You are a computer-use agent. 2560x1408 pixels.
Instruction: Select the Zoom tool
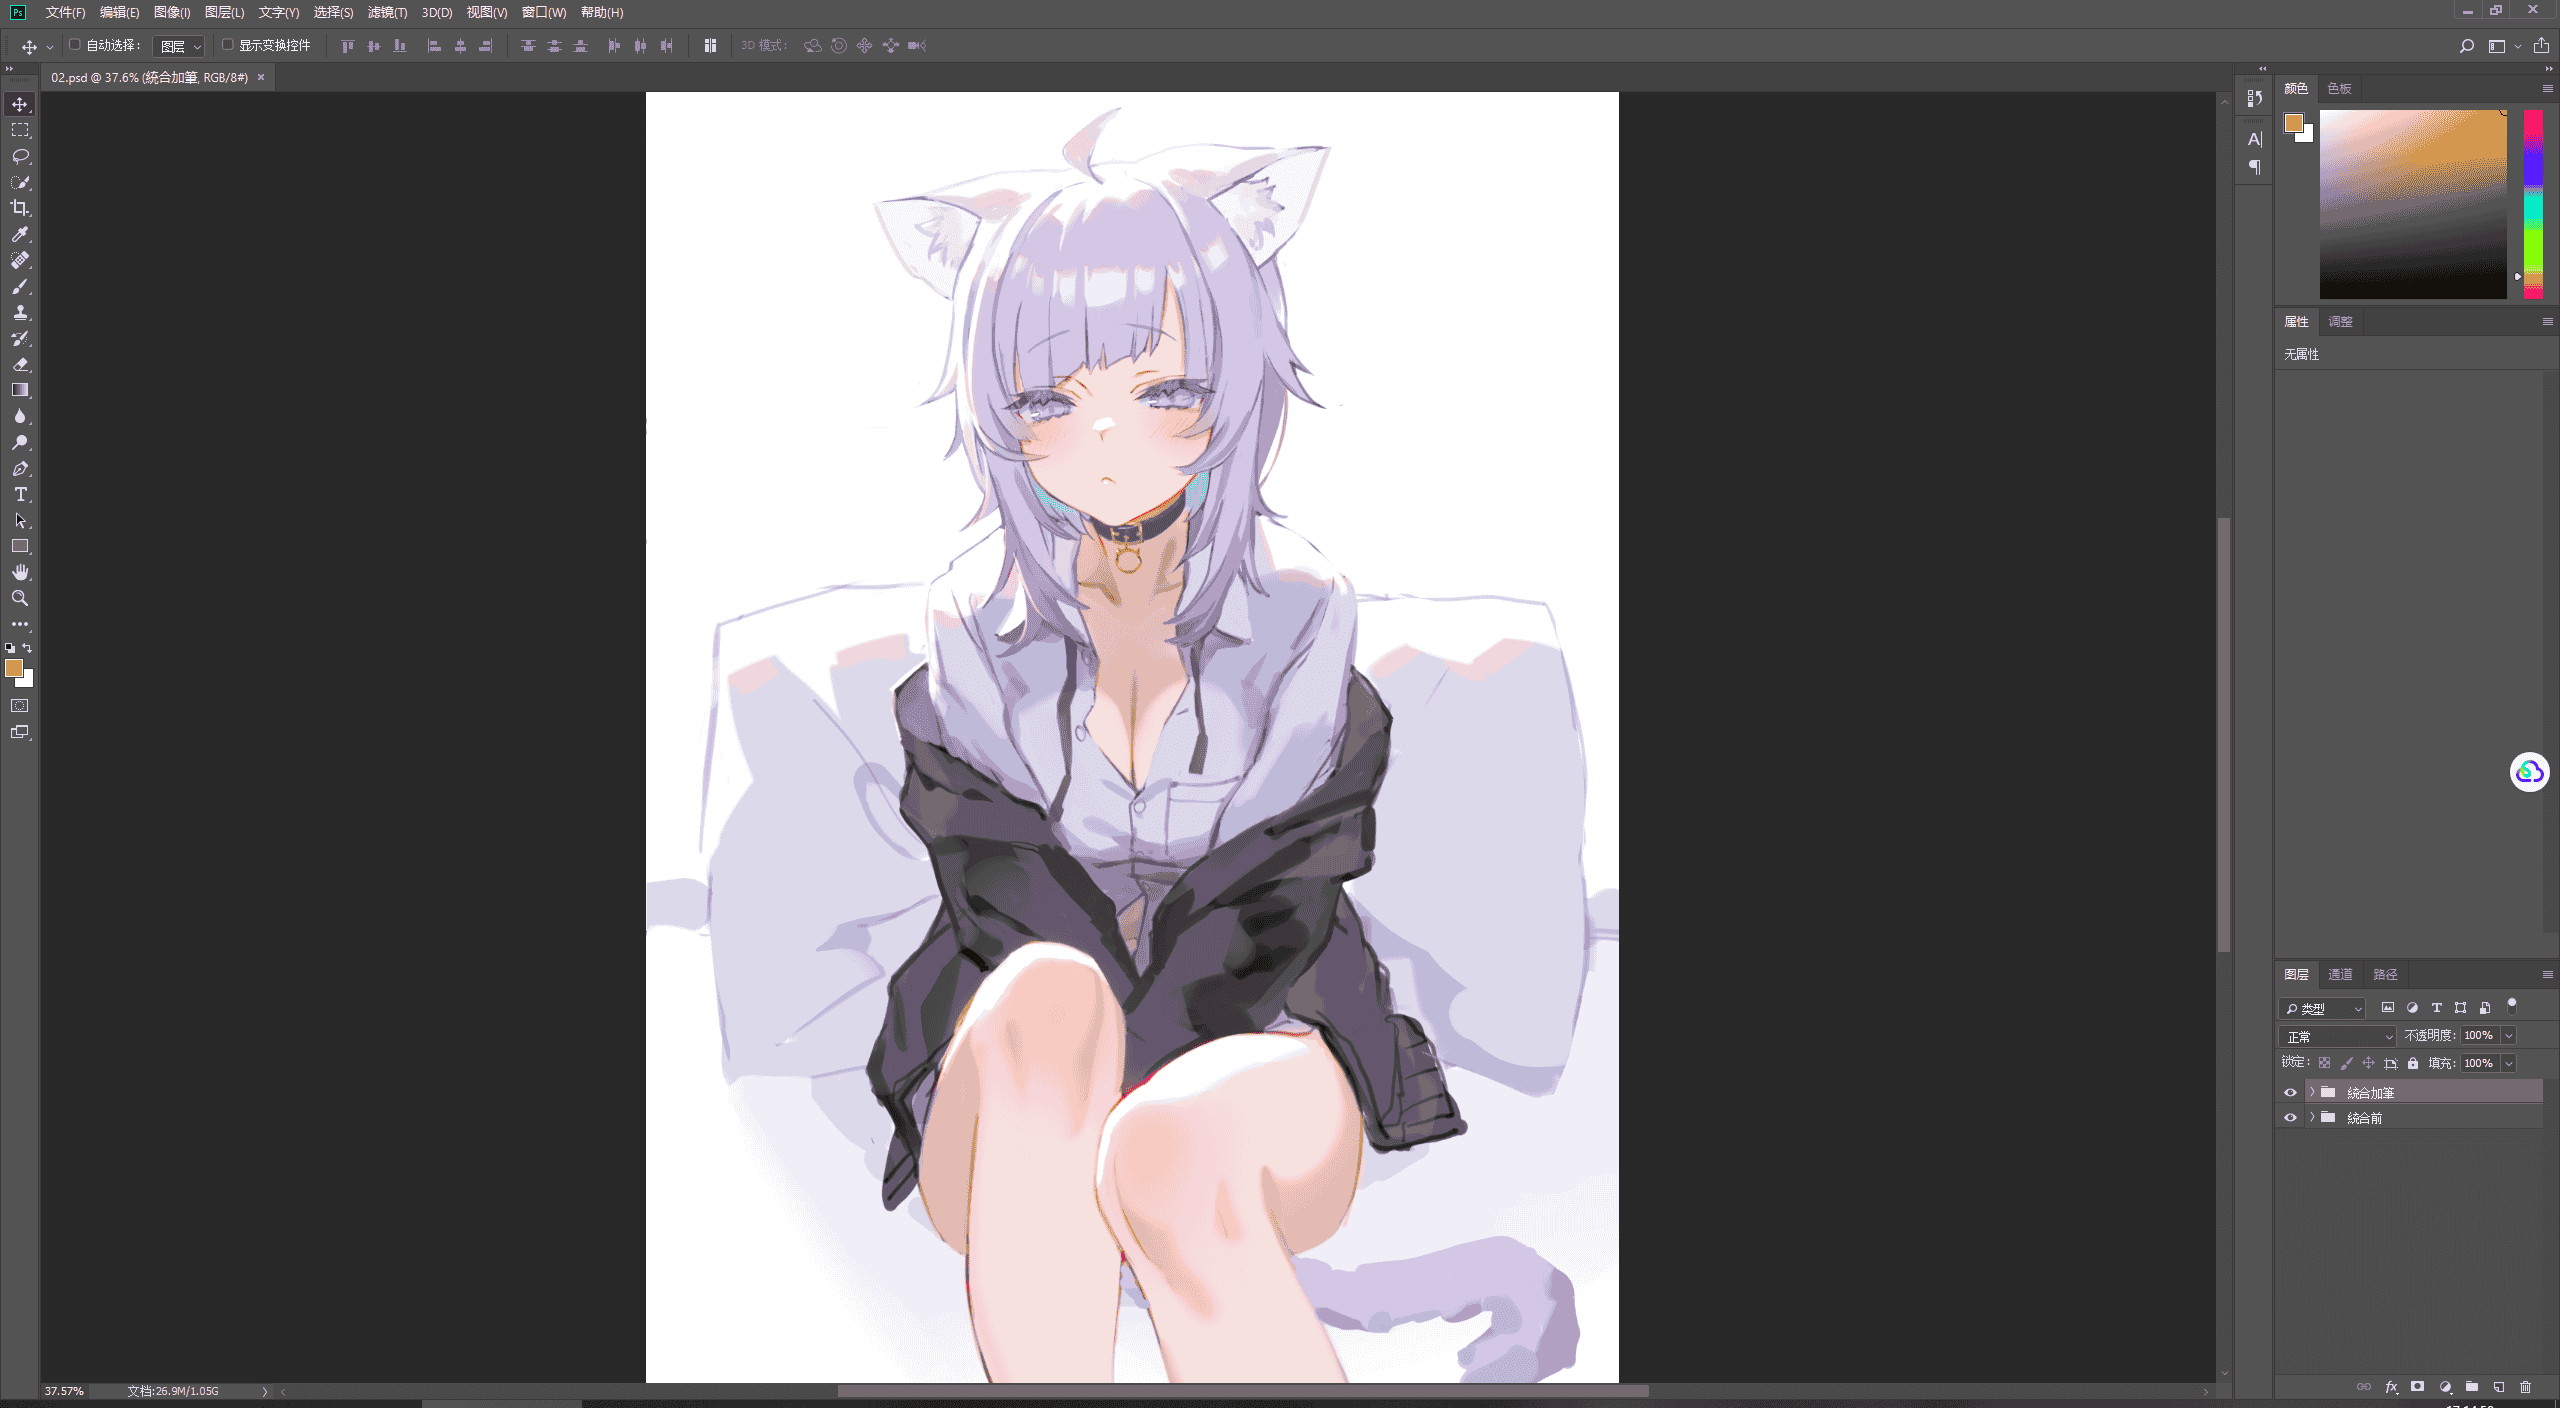[20, 598]
